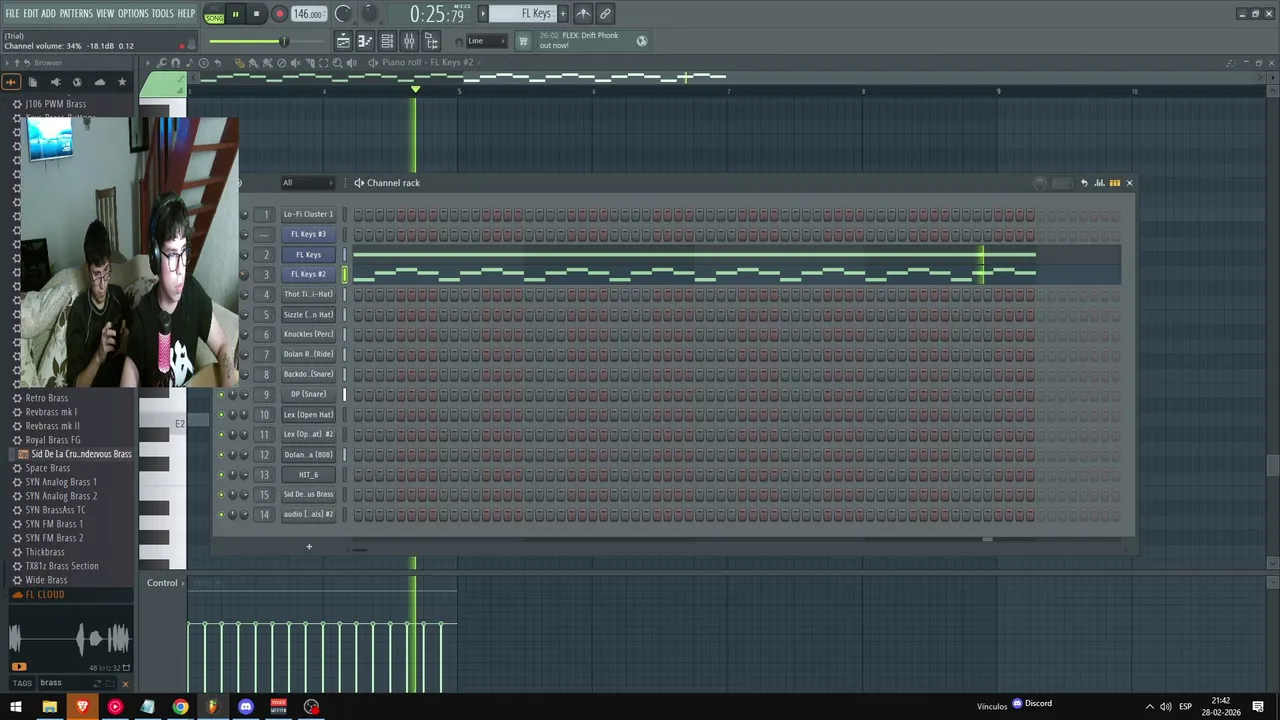
Task: Select SYN Analog Brass 1 preset
Action: coord(61,482)
